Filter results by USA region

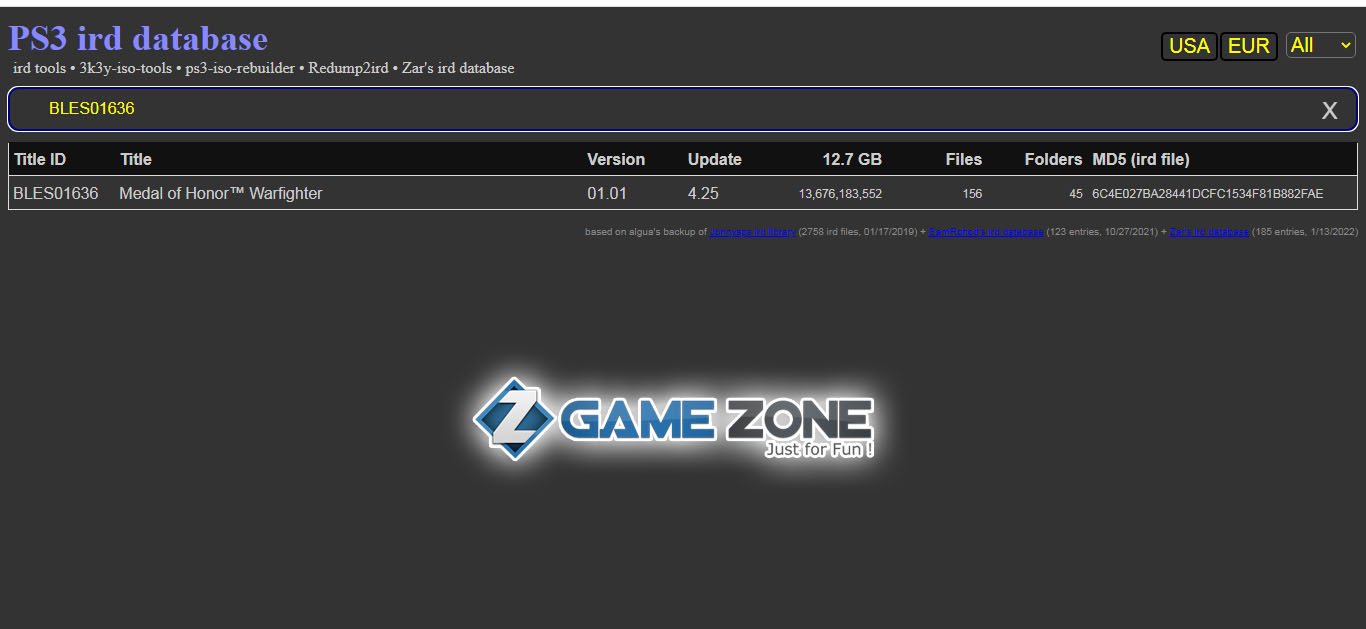pos(1189,46)
